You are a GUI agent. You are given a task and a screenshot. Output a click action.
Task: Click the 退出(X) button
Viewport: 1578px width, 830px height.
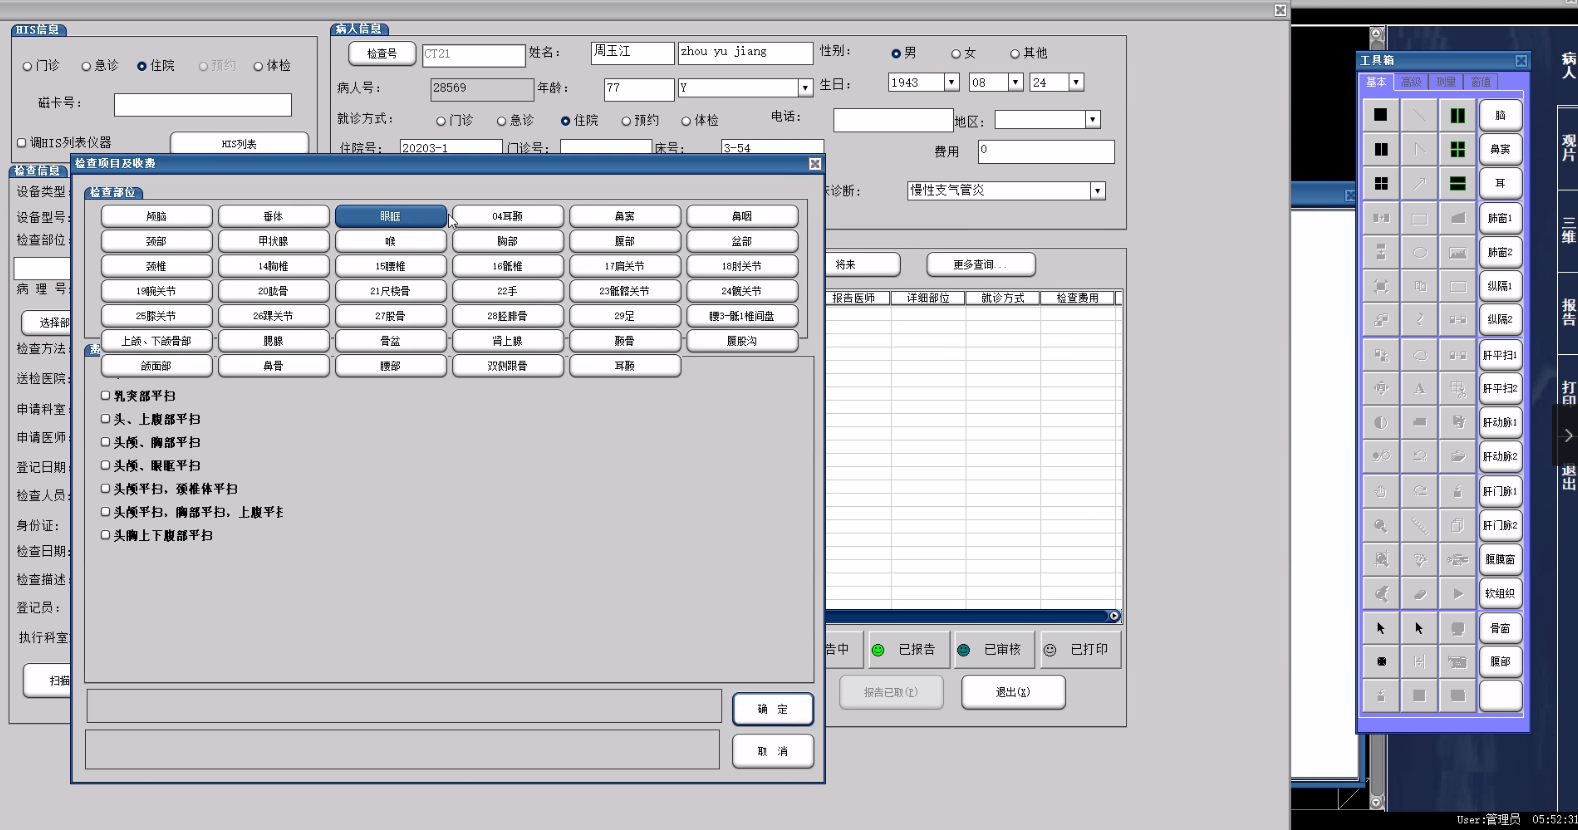click(x=1013, y=692)
